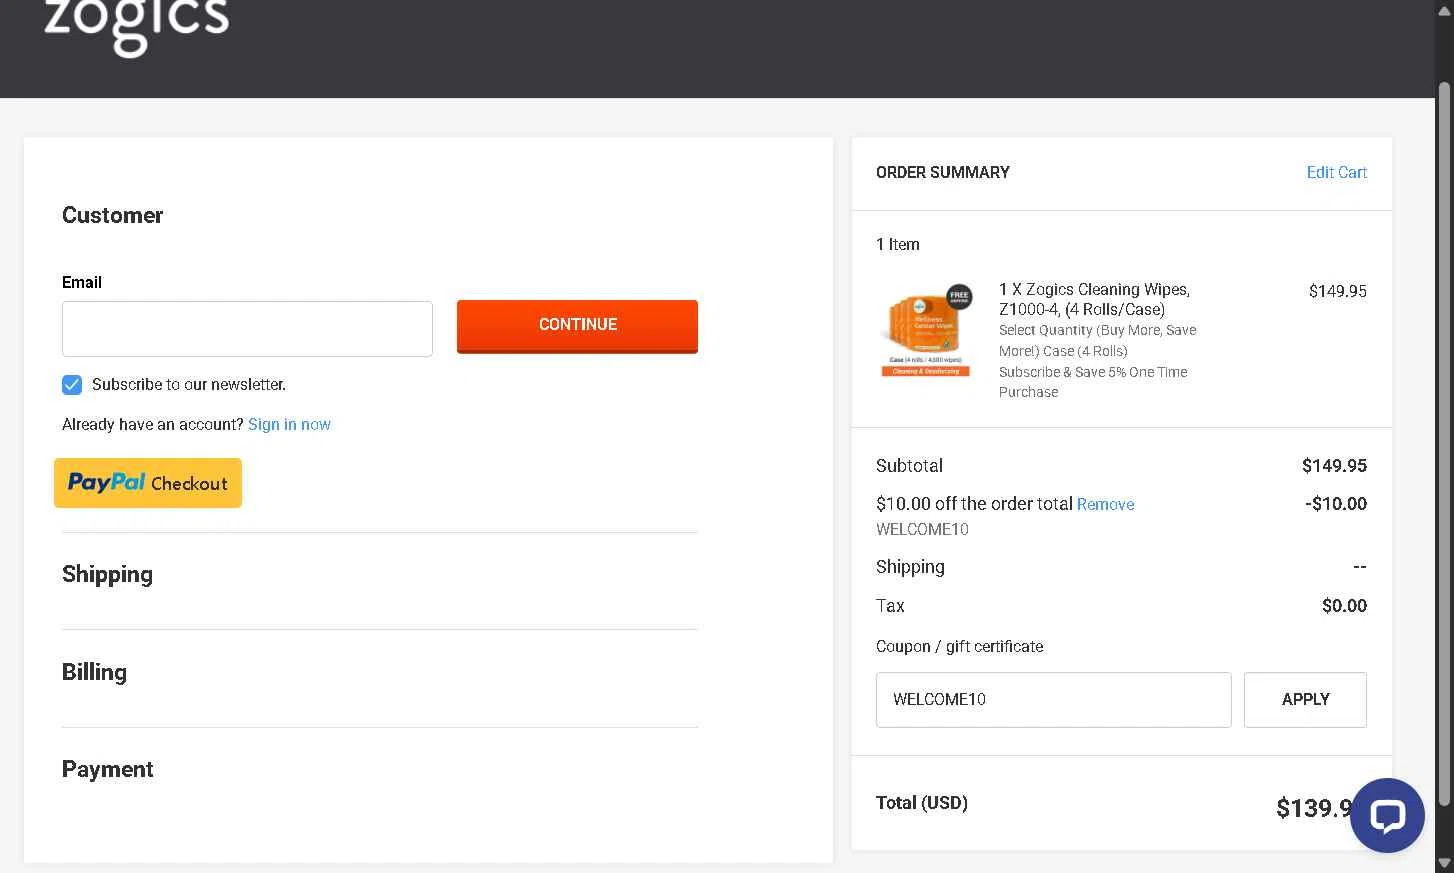Click the Tax value $0.00

click(x=1344, y=606)
